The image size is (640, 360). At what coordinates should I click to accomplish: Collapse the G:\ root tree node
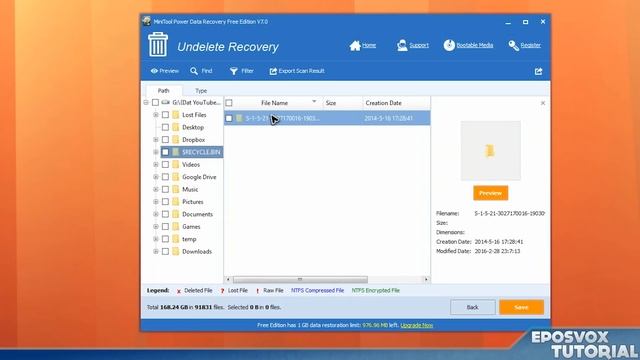coord(146,102)
